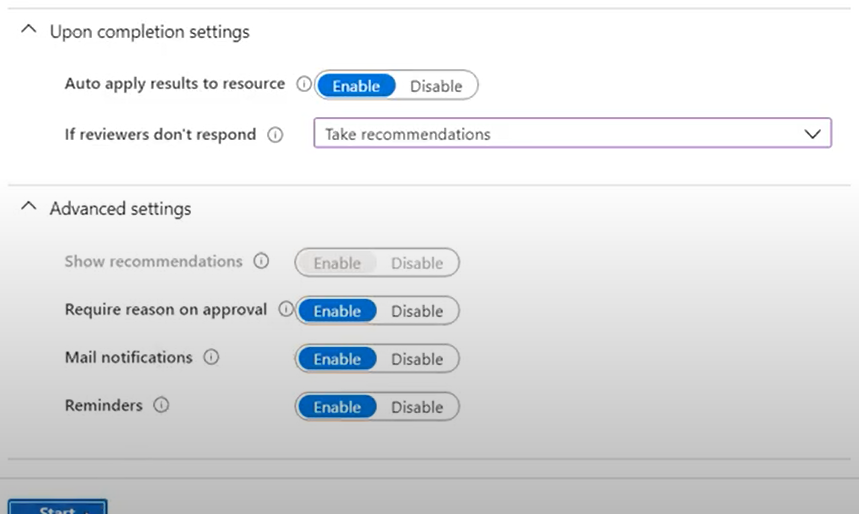Click info icon next to reviewers don't respond

275,134
